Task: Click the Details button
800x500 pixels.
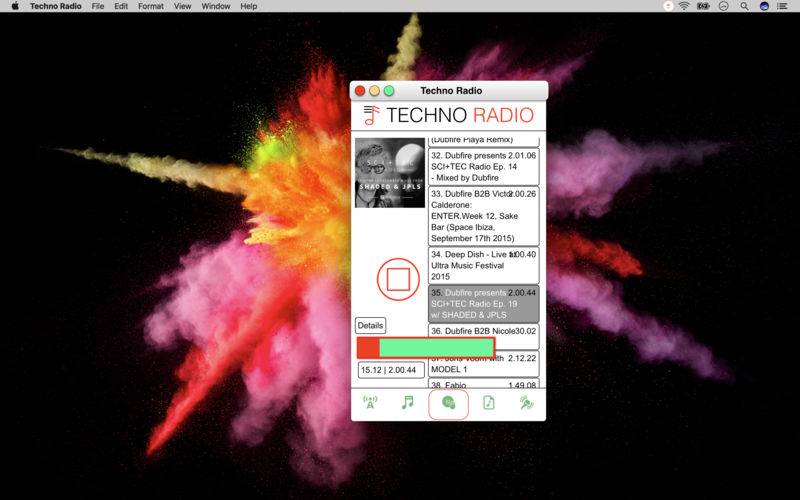Action: (x=370, y=326)
